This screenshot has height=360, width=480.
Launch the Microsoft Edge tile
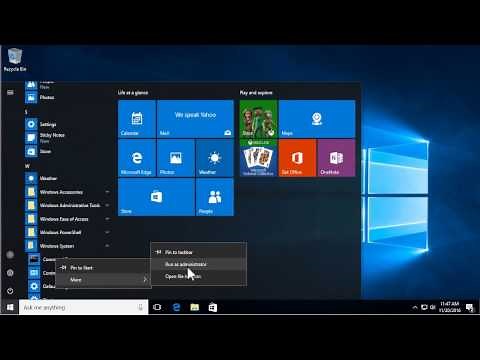pos(137,158)
